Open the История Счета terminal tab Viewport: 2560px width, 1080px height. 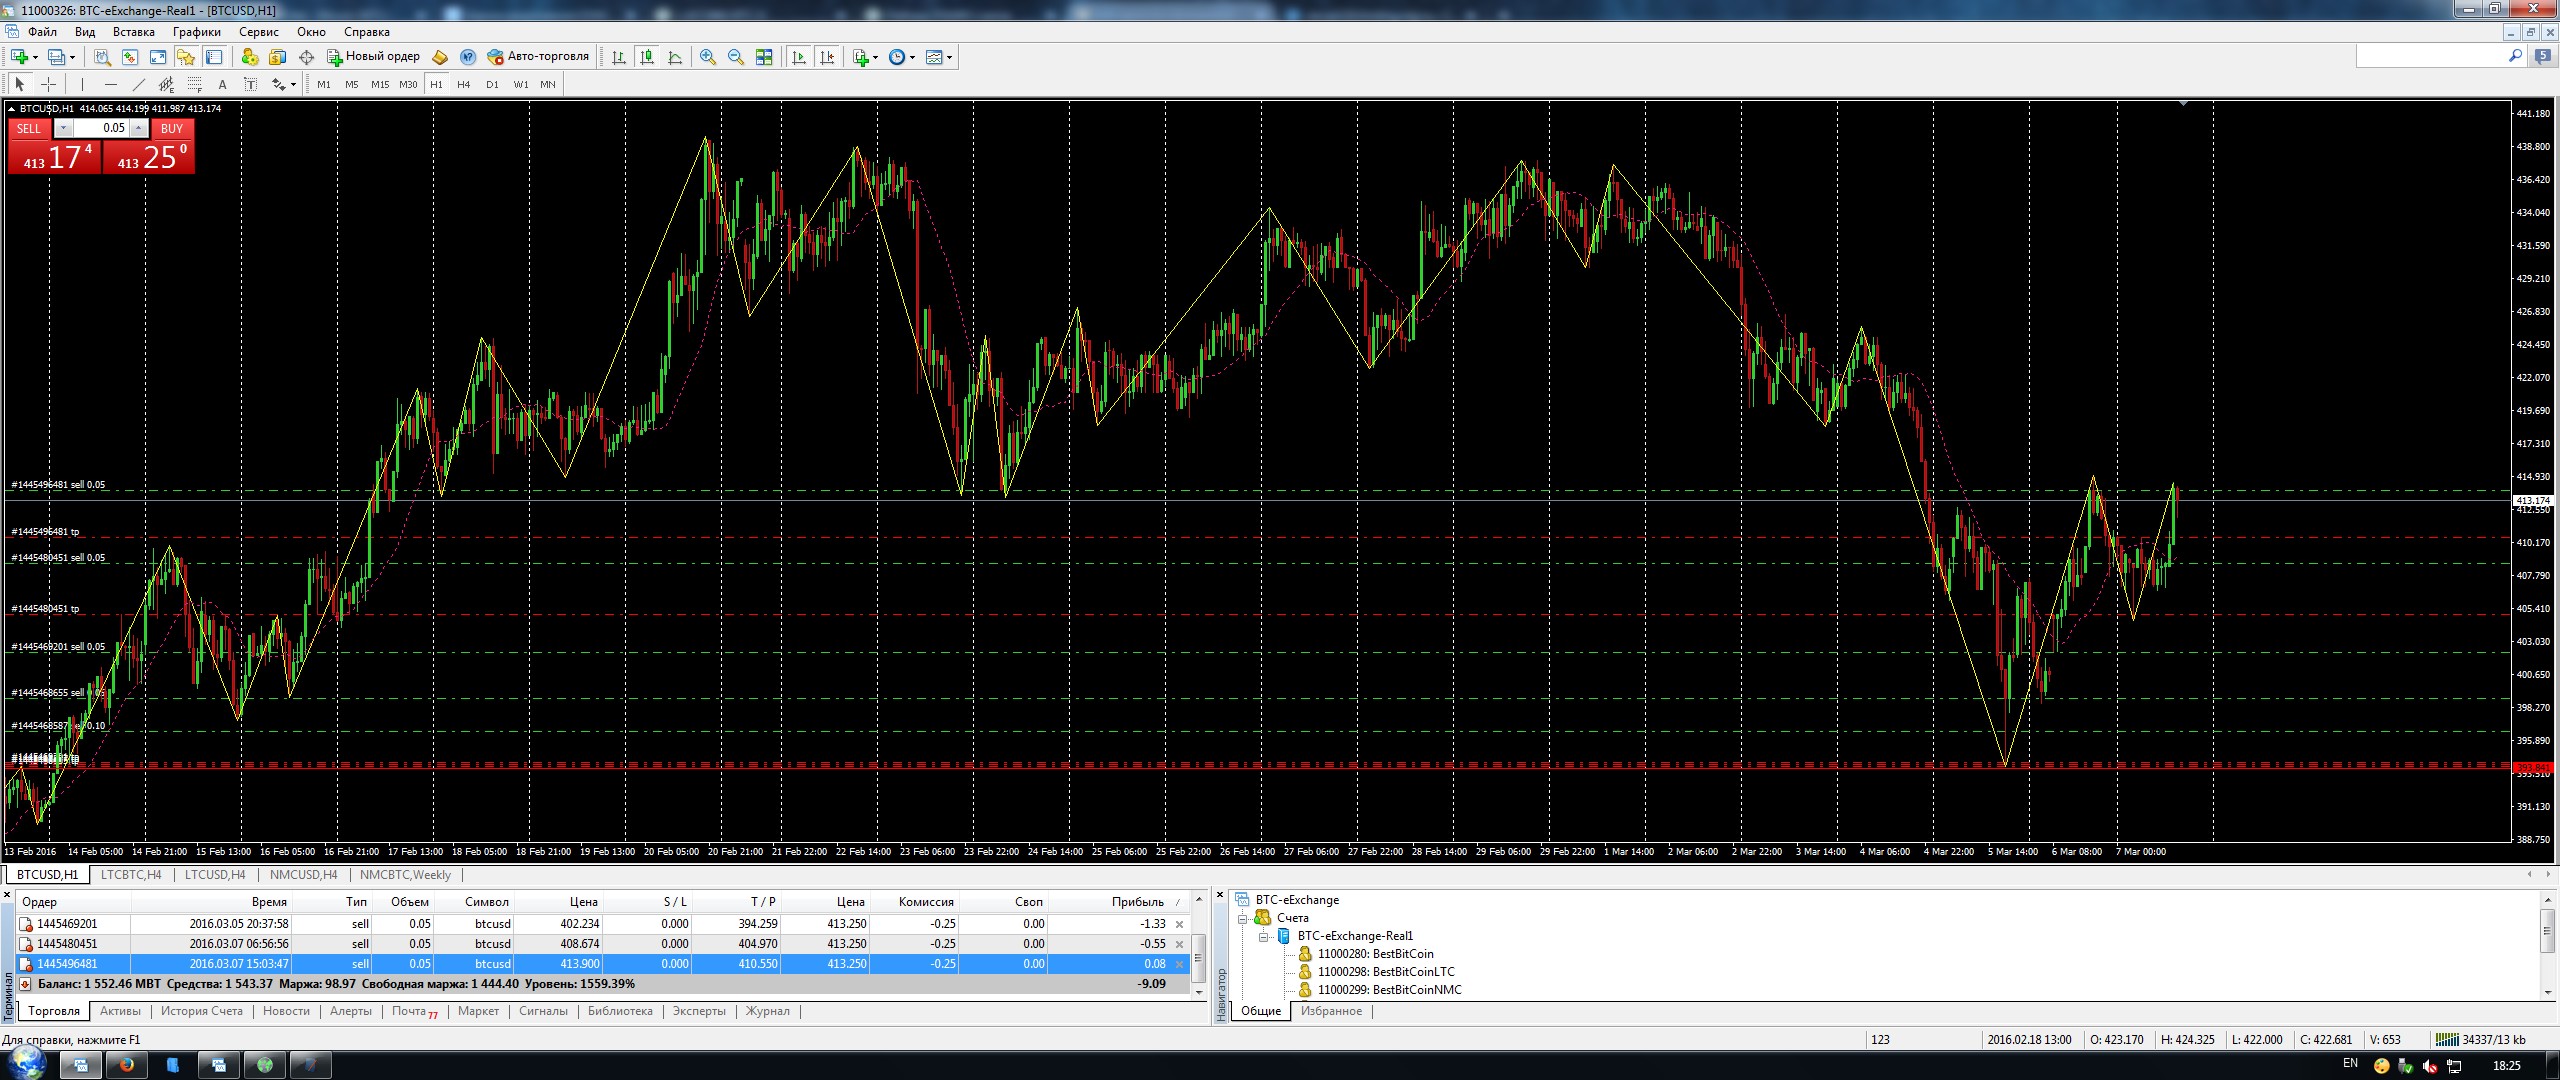coord(202,1011)
